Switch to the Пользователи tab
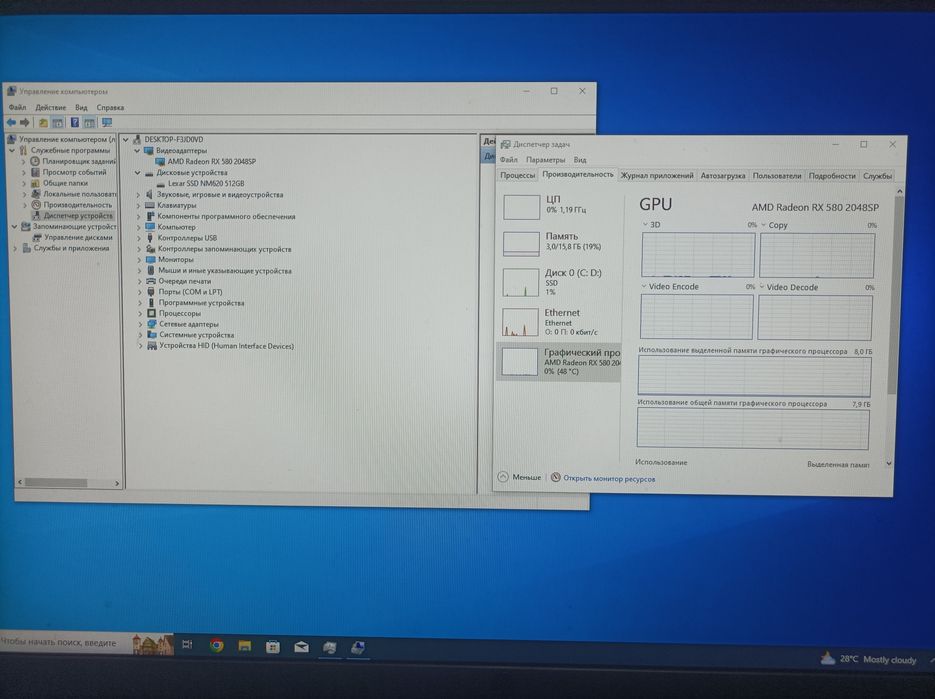935x699 pixels. [x=777, y=175]
